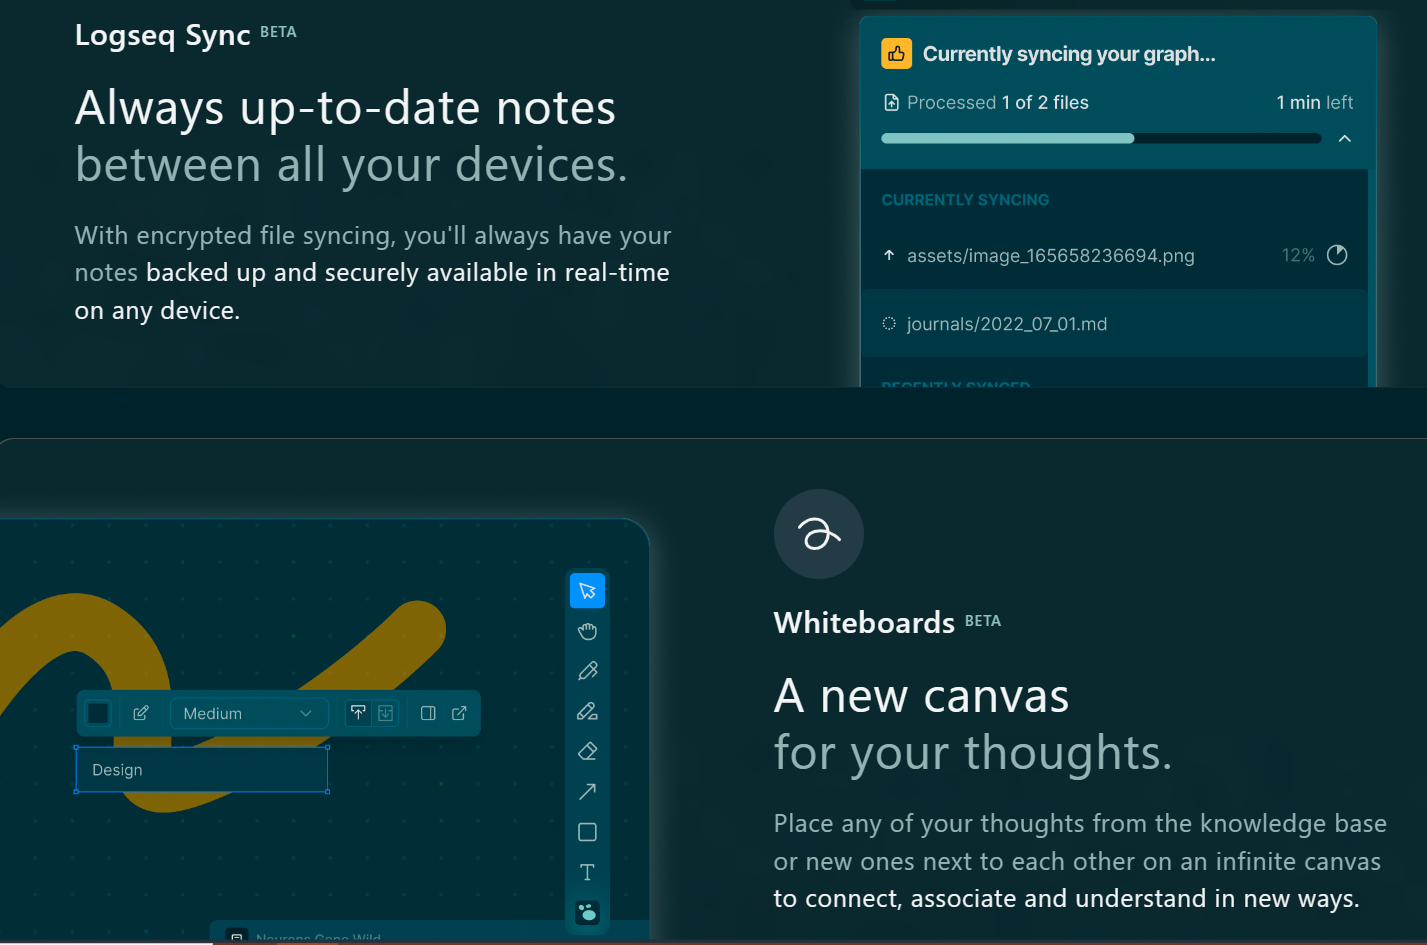The image size is (1427, 945).
Task: Choose the arrow connector tool
Action: pos(587,791)
